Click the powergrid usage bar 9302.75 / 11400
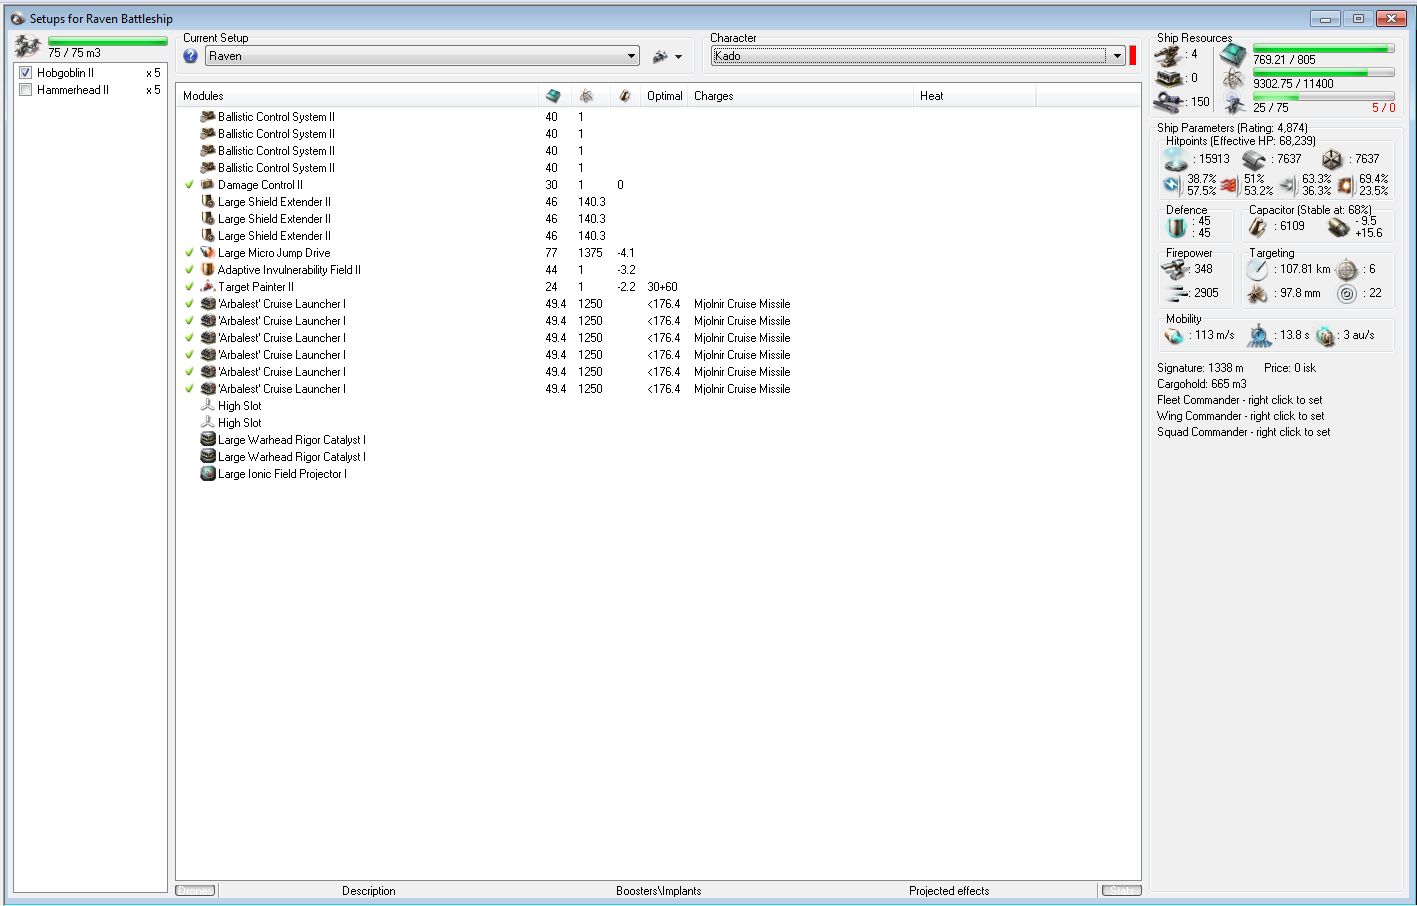Viewport: 1417px width, 906px height. (x=1323, y=72)
